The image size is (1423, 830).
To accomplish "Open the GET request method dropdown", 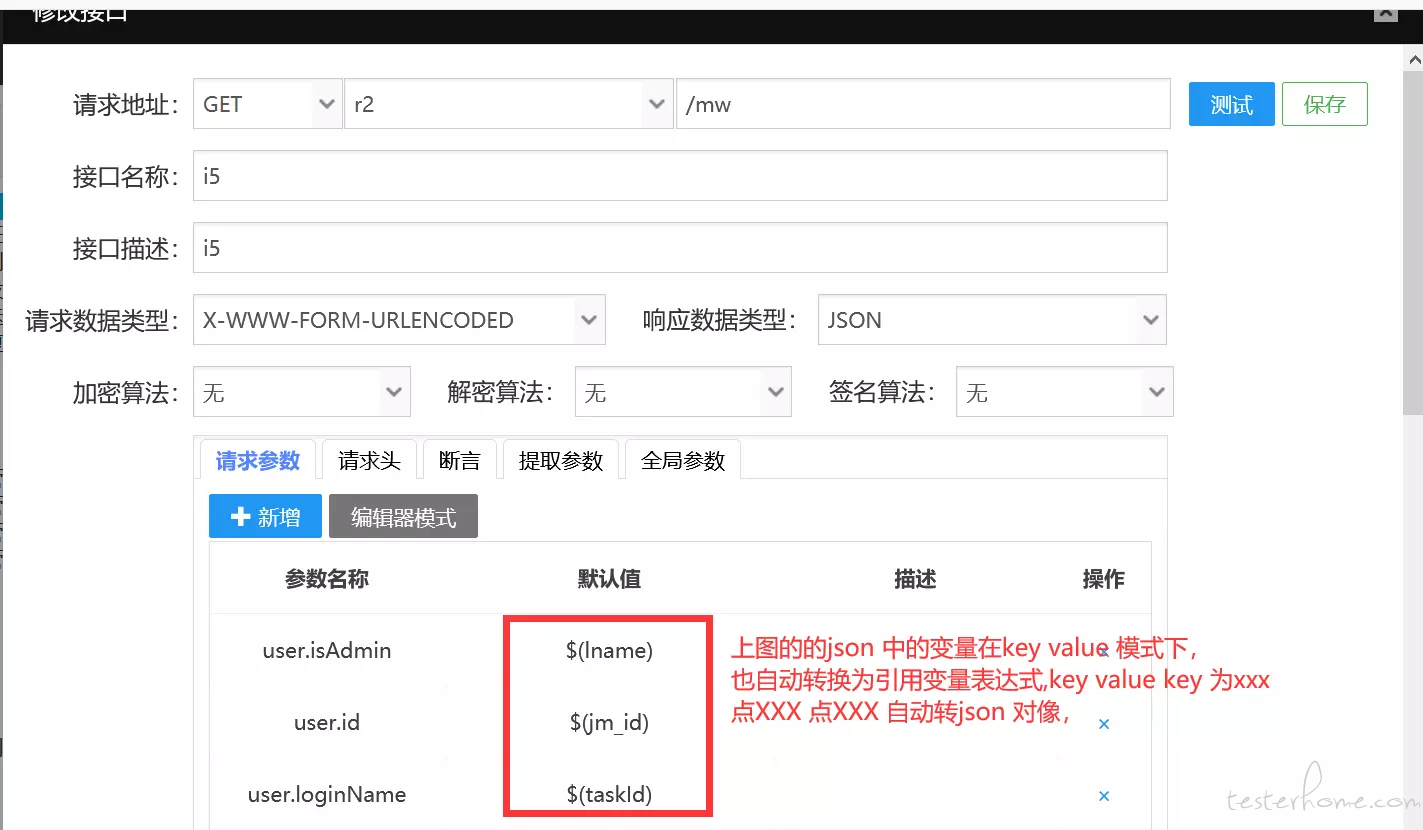I will 267,104.
